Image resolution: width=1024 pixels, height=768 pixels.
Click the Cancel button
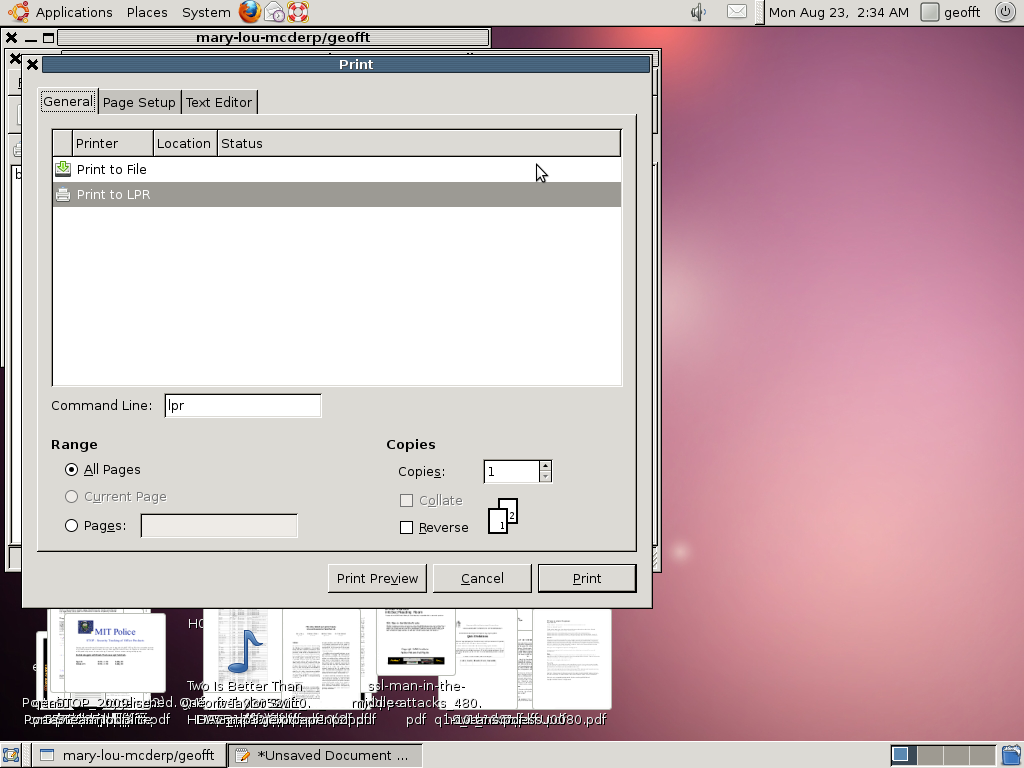coord(482,578)
